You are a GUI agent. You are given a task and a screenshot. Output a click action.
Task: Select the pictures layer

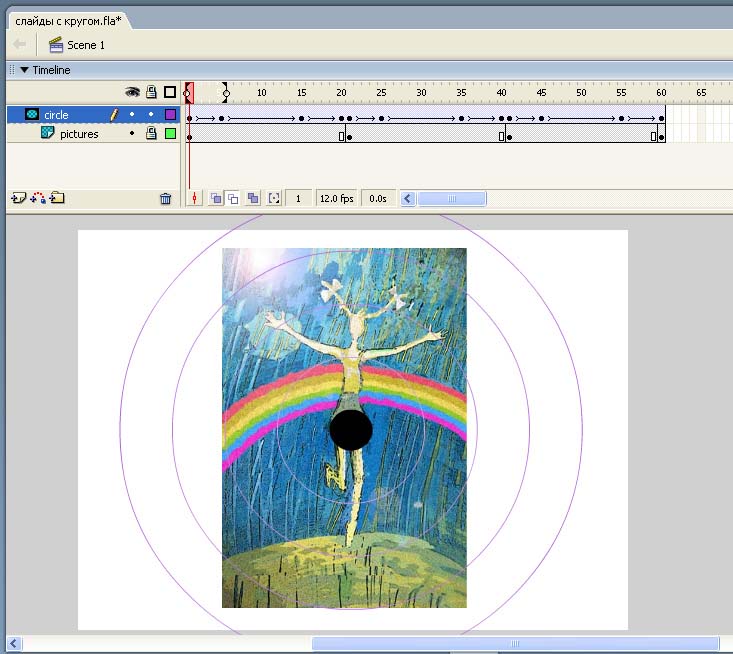tap(93, 134)
